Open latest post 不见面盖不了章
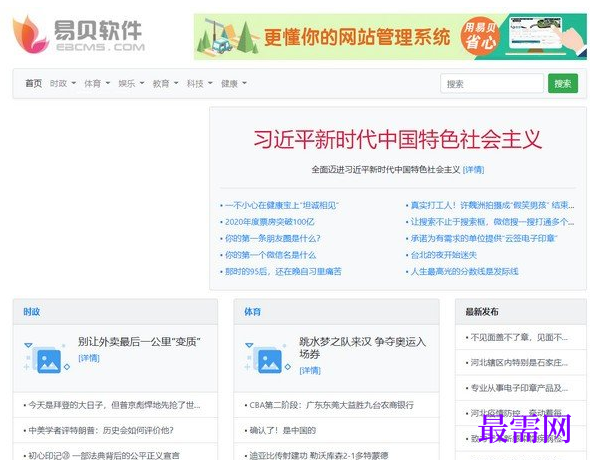Viewport: 590px width, 460px height. pos(519,337)
